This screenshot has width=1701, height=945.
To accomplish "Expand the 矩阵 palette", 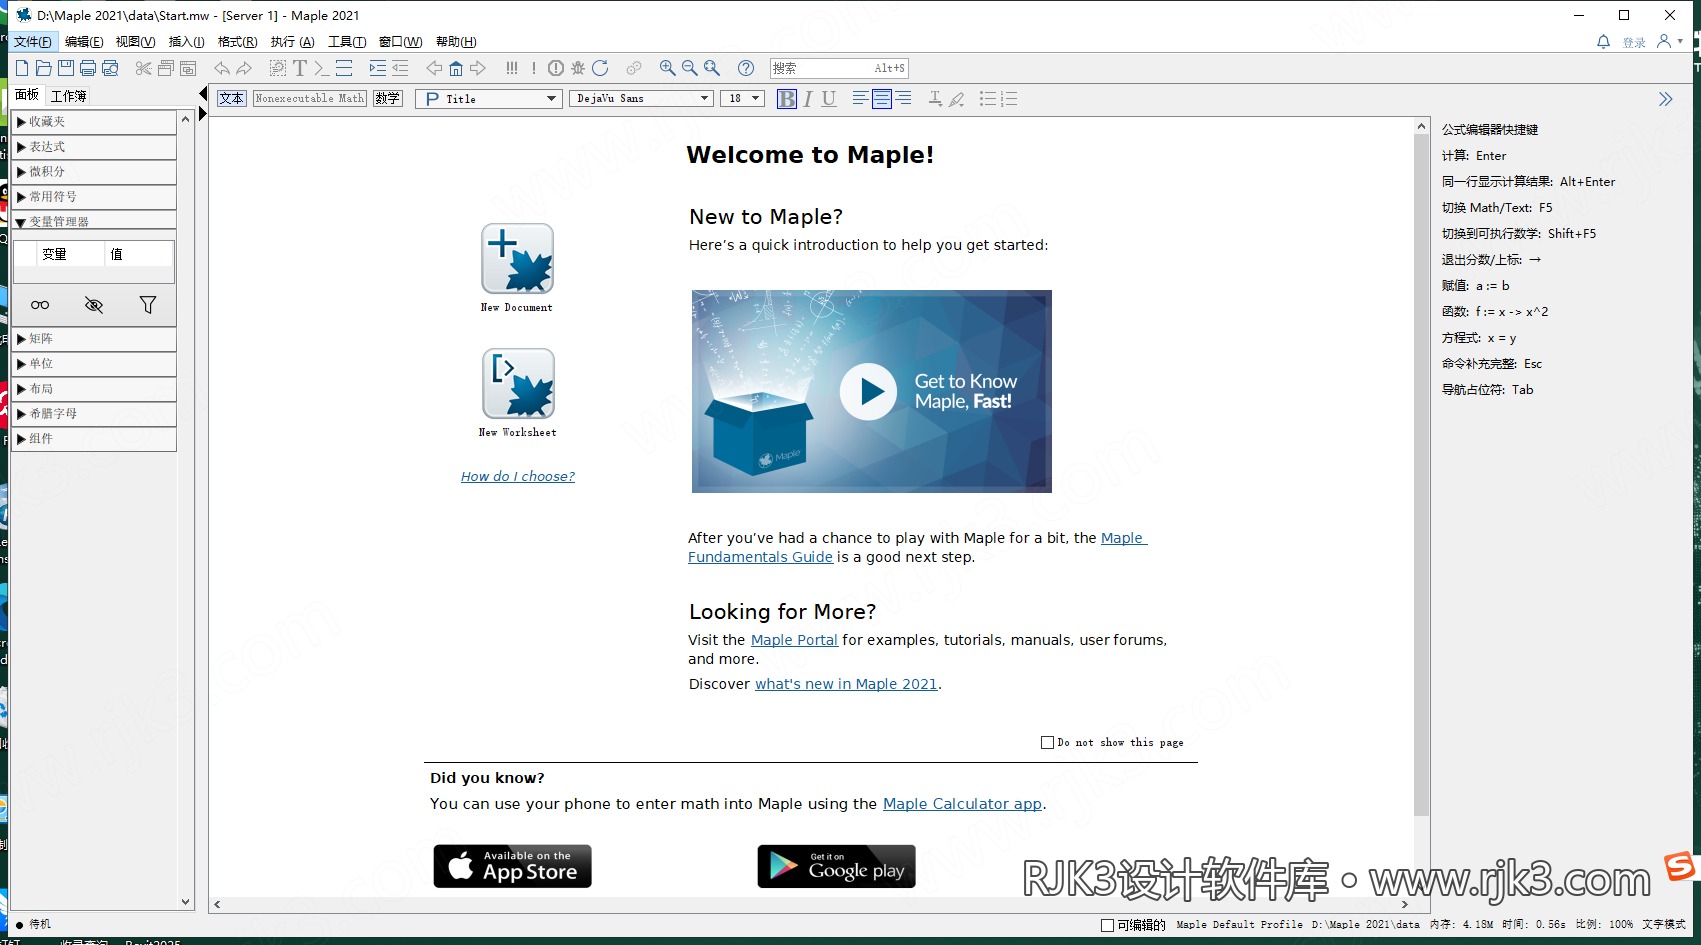I will tap(94, 339).
